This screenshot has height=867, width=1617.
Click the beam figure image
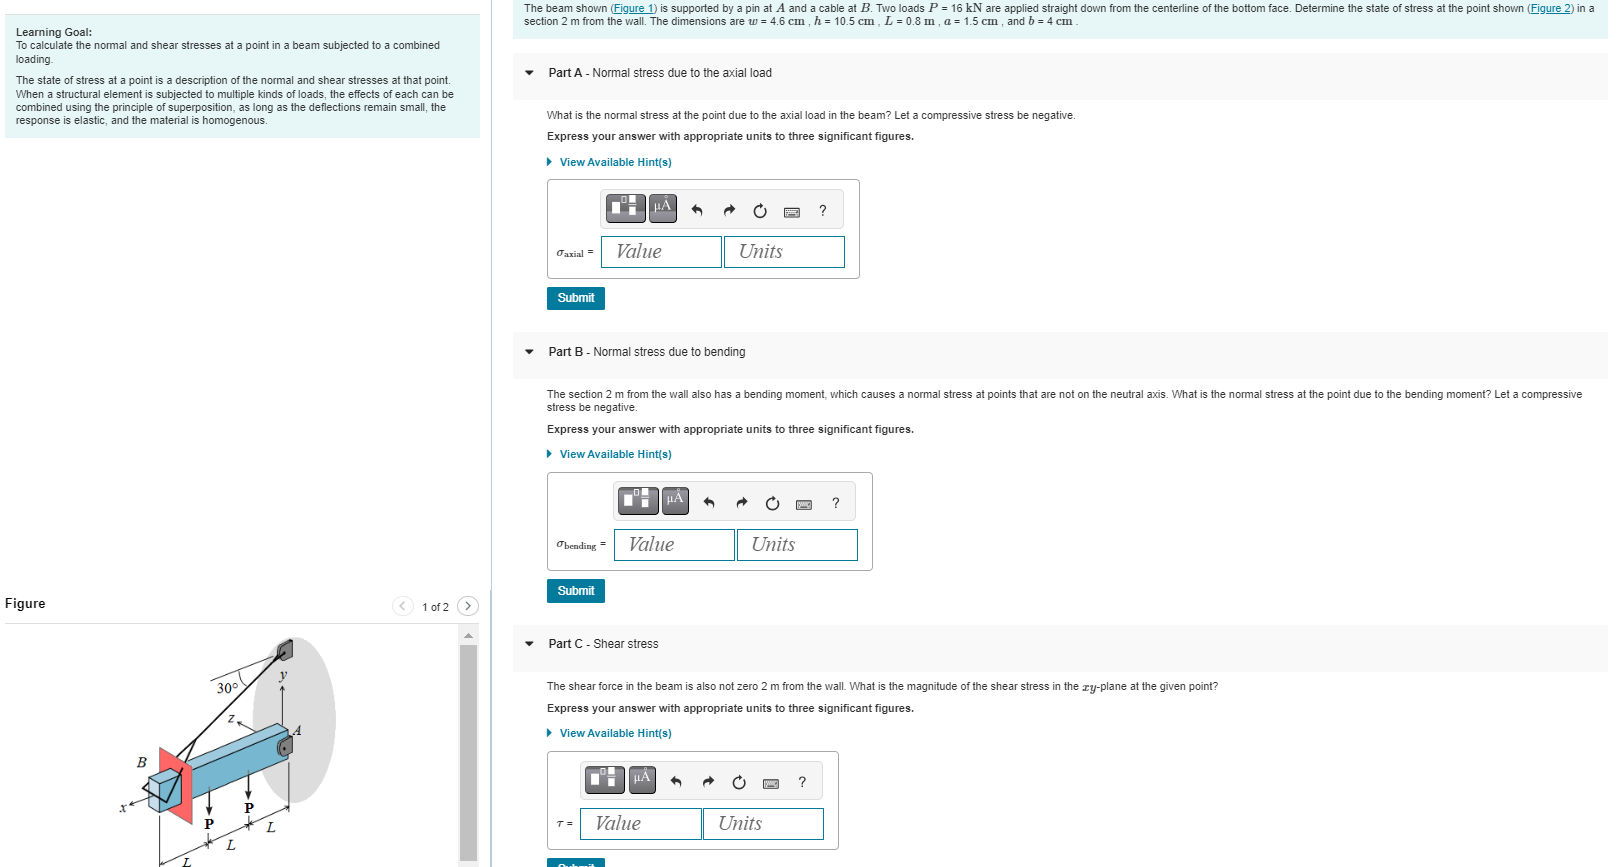[228, 750]
